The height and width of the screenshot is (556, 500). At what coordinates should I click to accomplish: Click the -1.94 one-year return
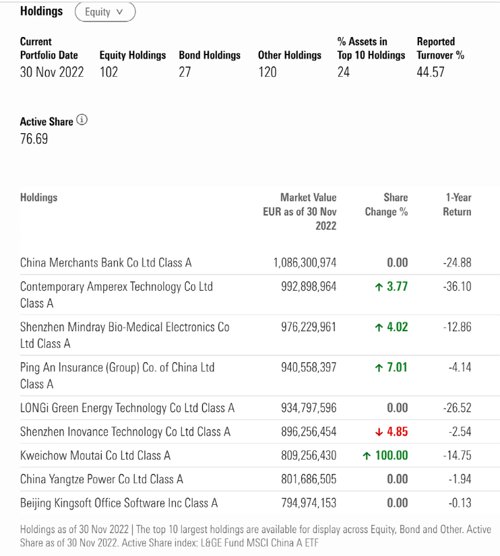(460, 479)
